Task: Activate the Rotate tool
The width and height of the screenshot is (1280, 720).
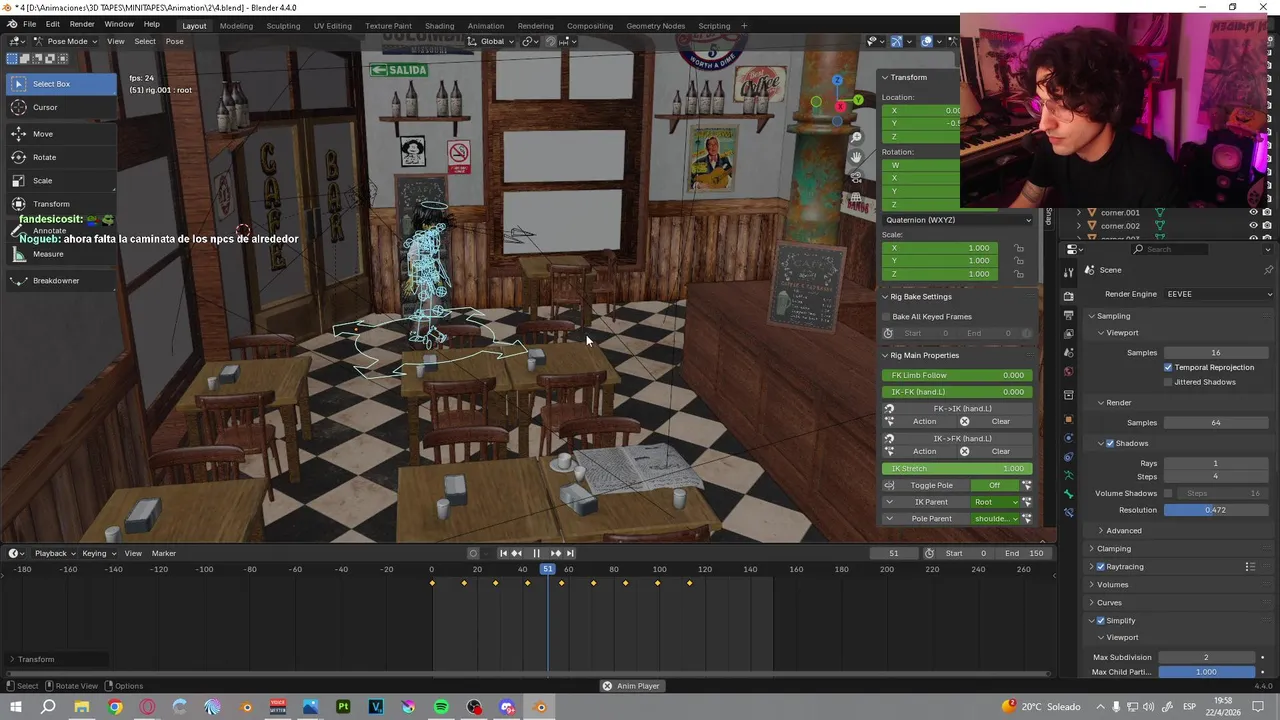Action: point(60,157)
